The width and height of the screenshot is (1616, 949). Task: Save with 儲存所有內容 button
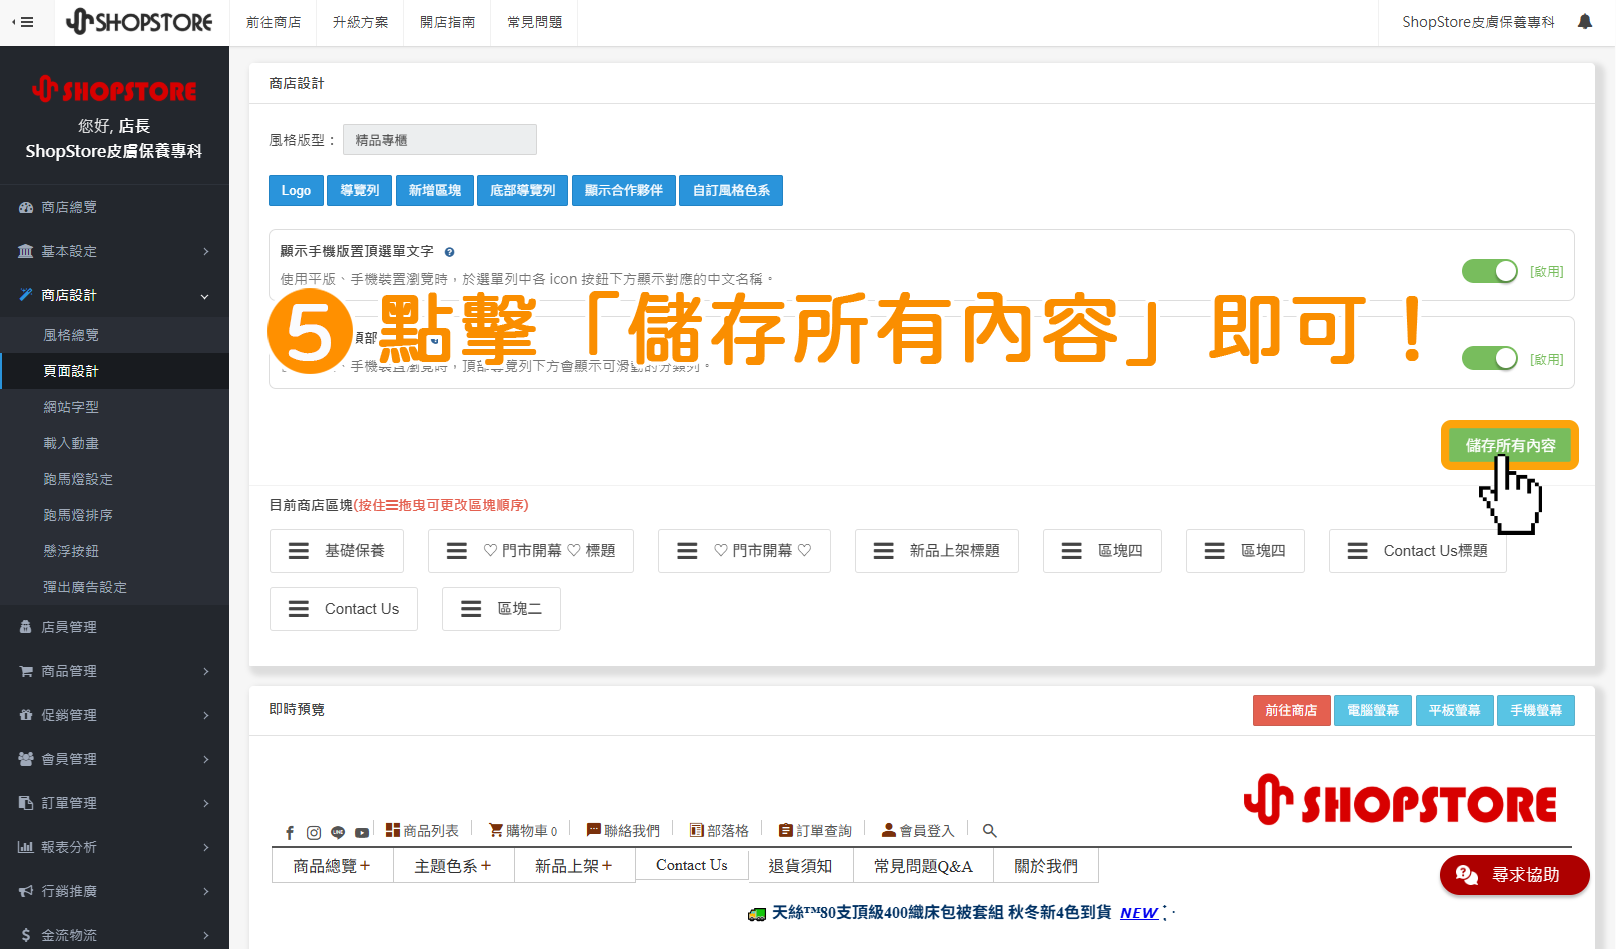point(1510,445)
